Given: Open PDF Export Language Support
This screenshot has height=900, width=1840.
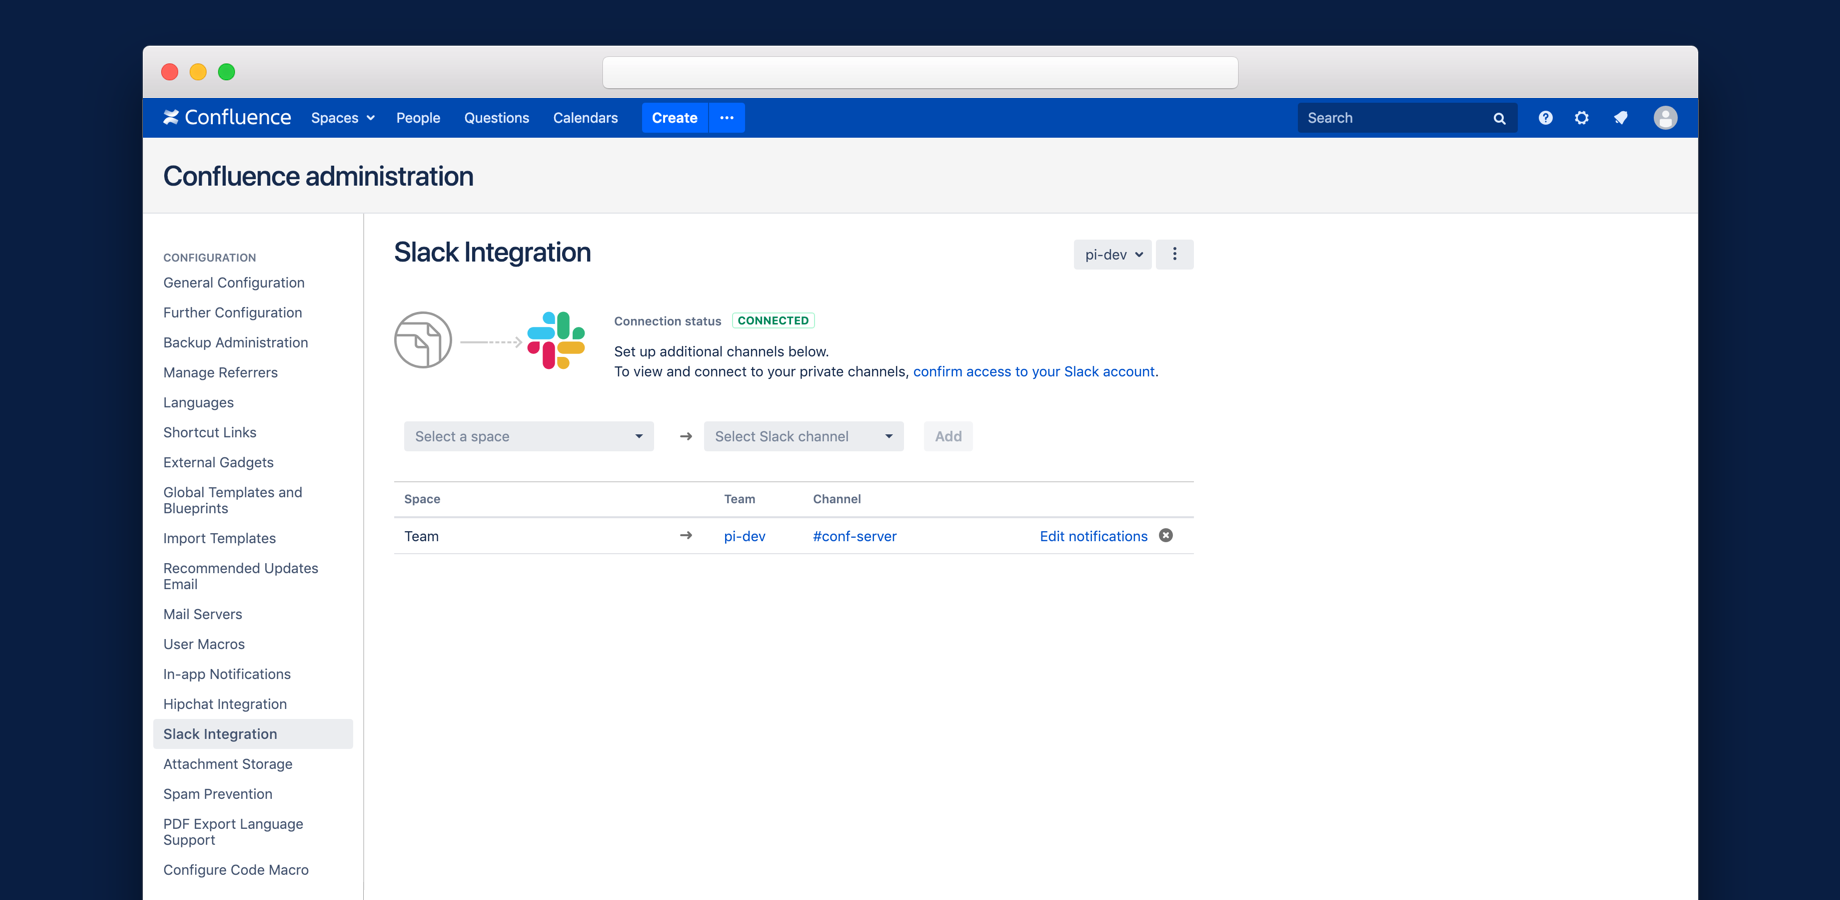Looking at the screenshot, I should [x=233, y=832].
